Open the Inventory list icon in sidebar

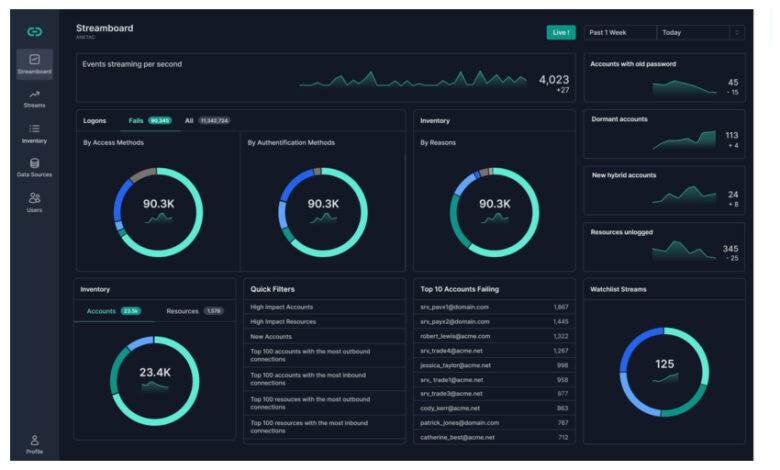point(34,129)
